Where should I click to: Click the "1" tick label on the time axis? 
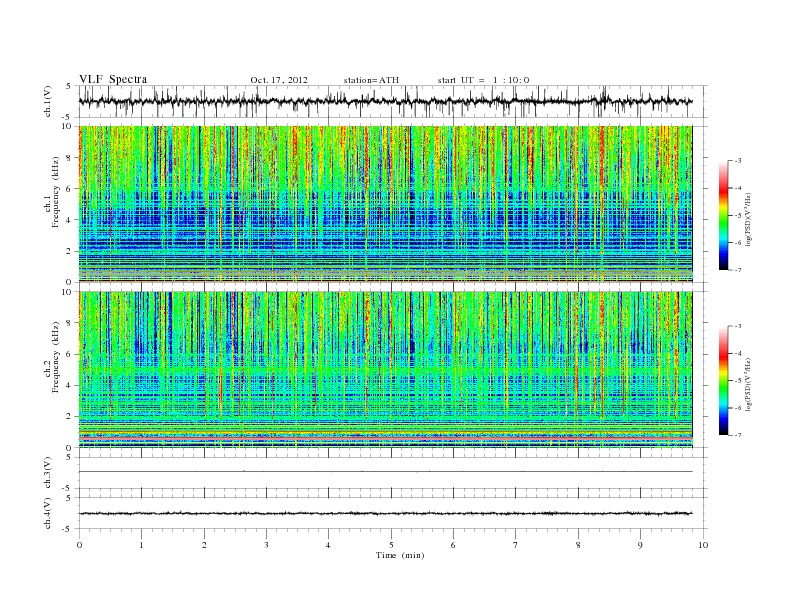141,545
